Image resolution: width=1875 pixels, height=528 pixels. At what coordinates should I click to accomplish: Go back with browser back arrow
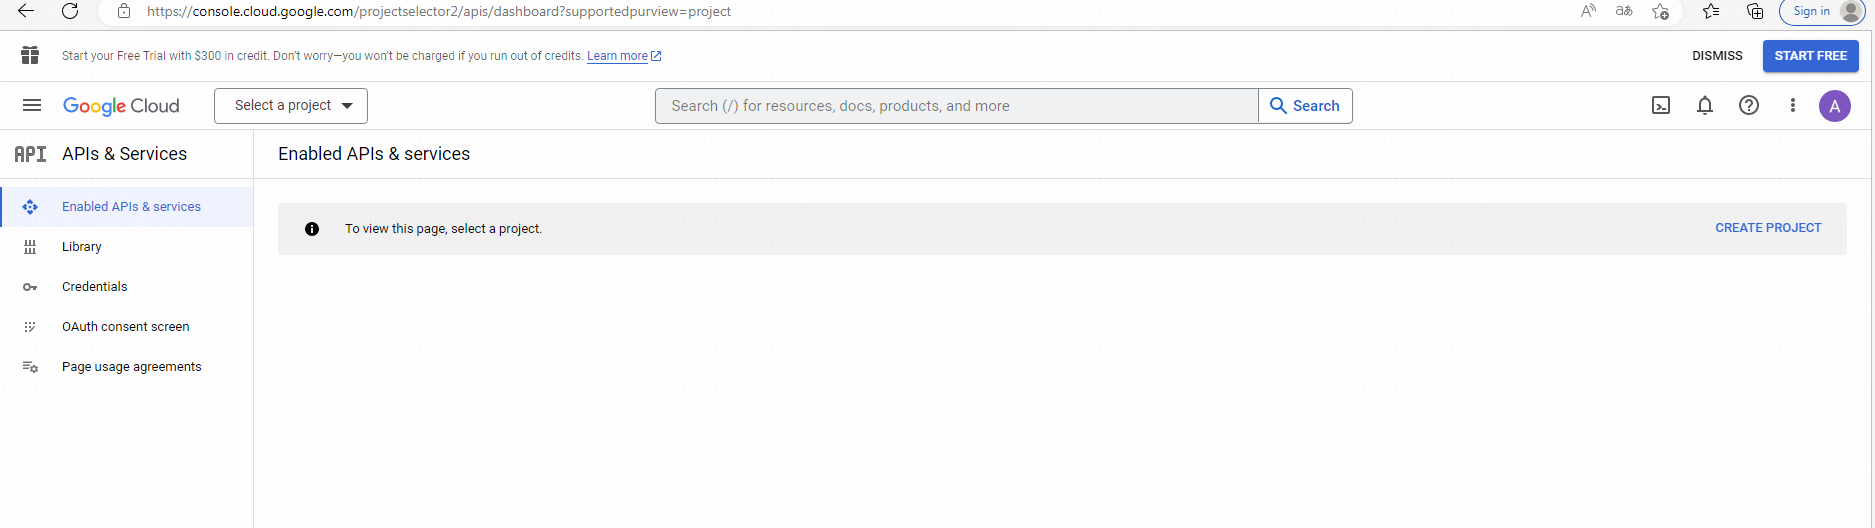pyautogui.click(x=26, y=11)
